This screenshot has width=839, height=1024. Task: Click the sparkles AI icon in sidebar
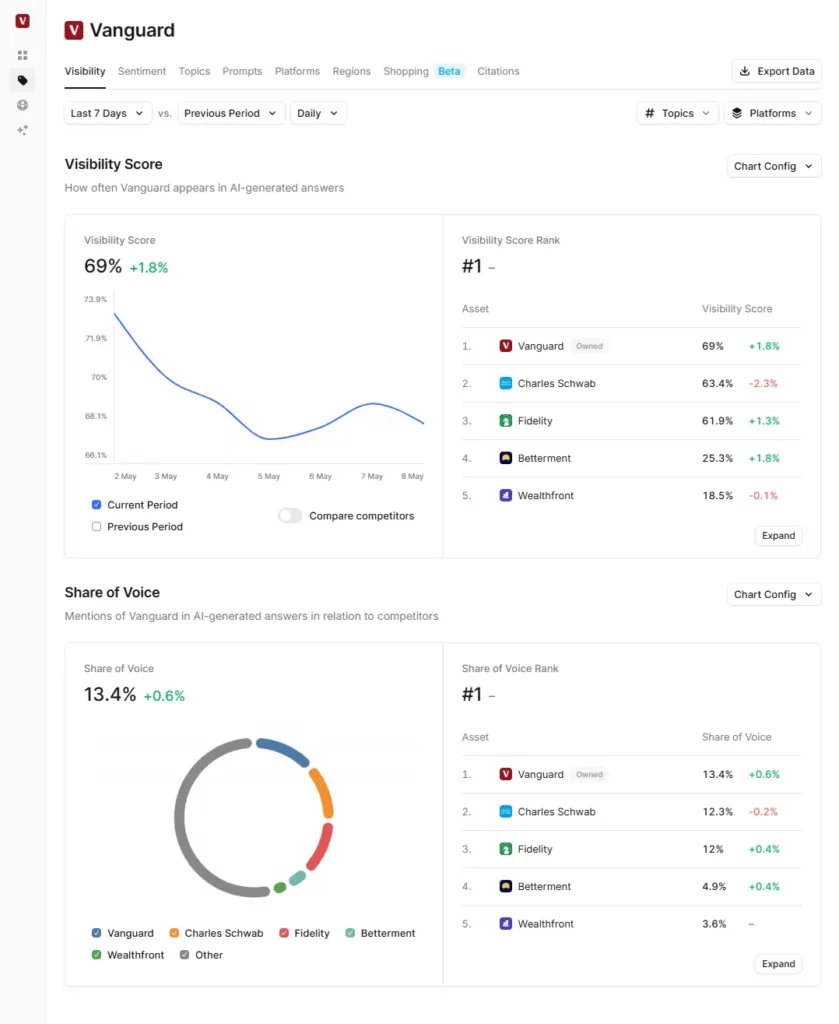tap(22, 130)
